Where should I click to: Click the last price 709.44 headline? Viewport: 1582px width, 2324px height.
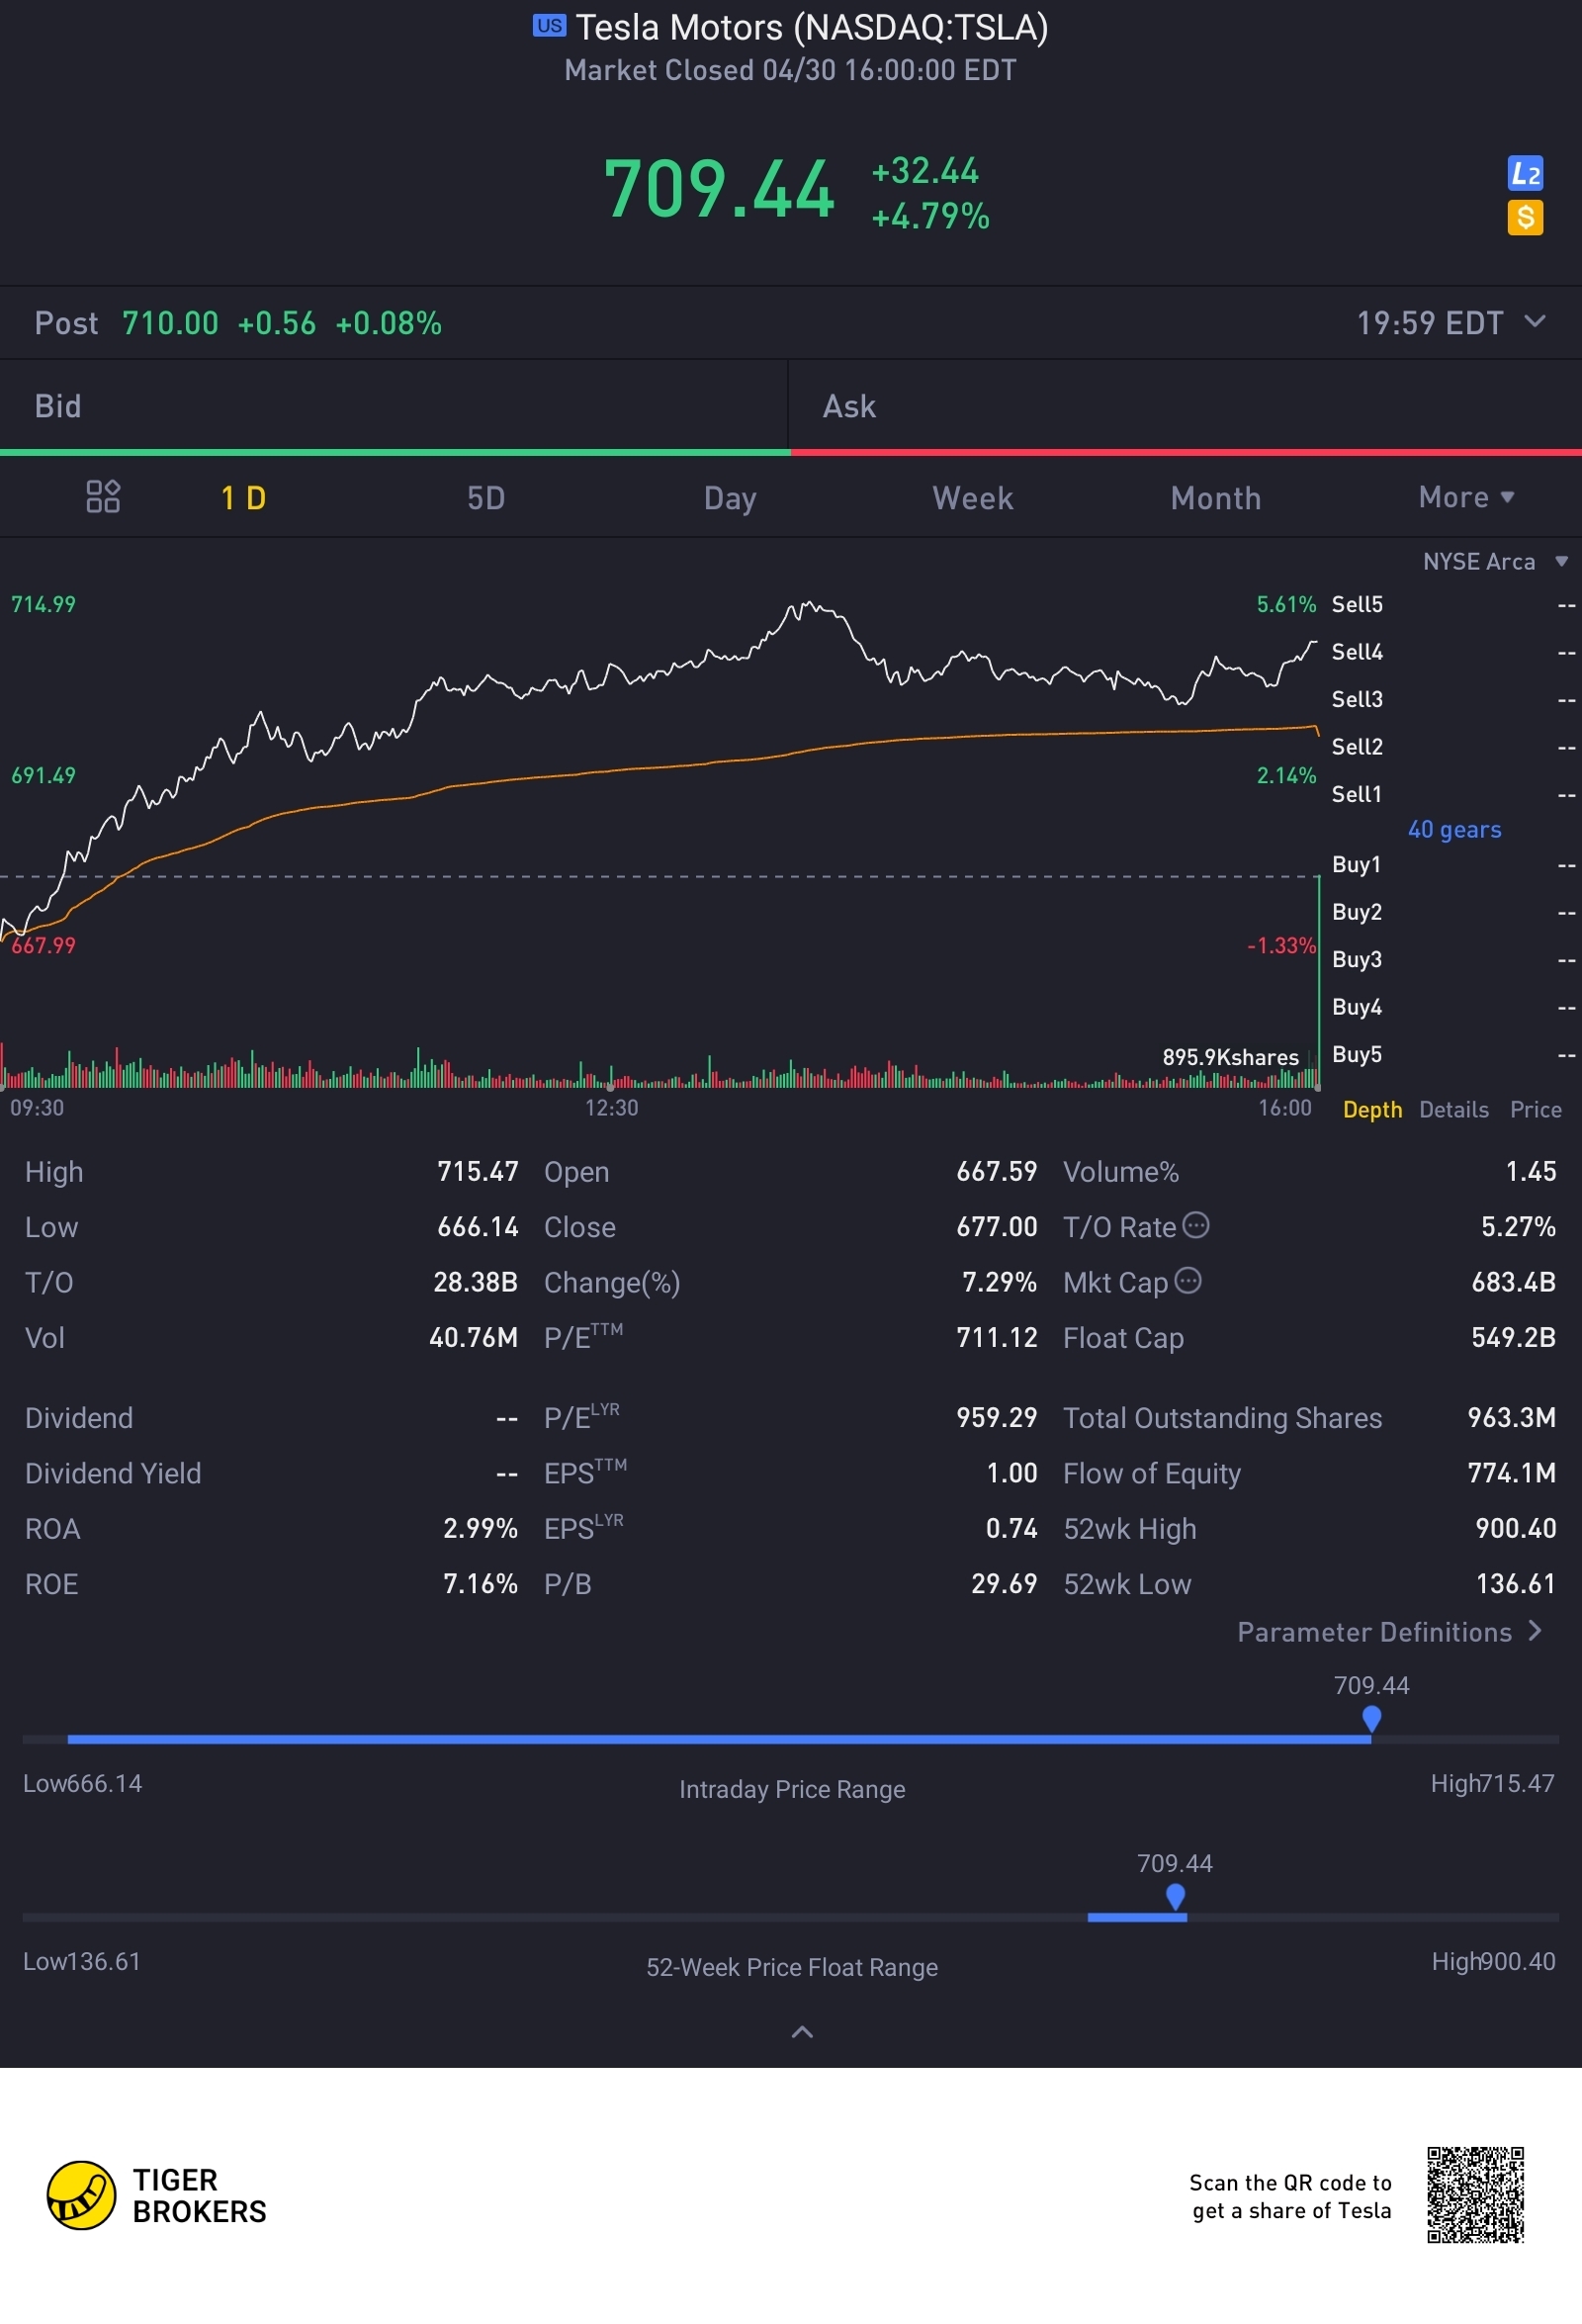(x=719, y=189)
